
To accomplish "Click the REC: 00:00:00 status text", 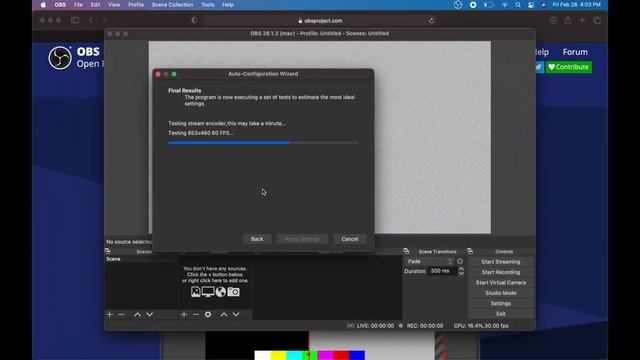I will click(x=425, y=326).
